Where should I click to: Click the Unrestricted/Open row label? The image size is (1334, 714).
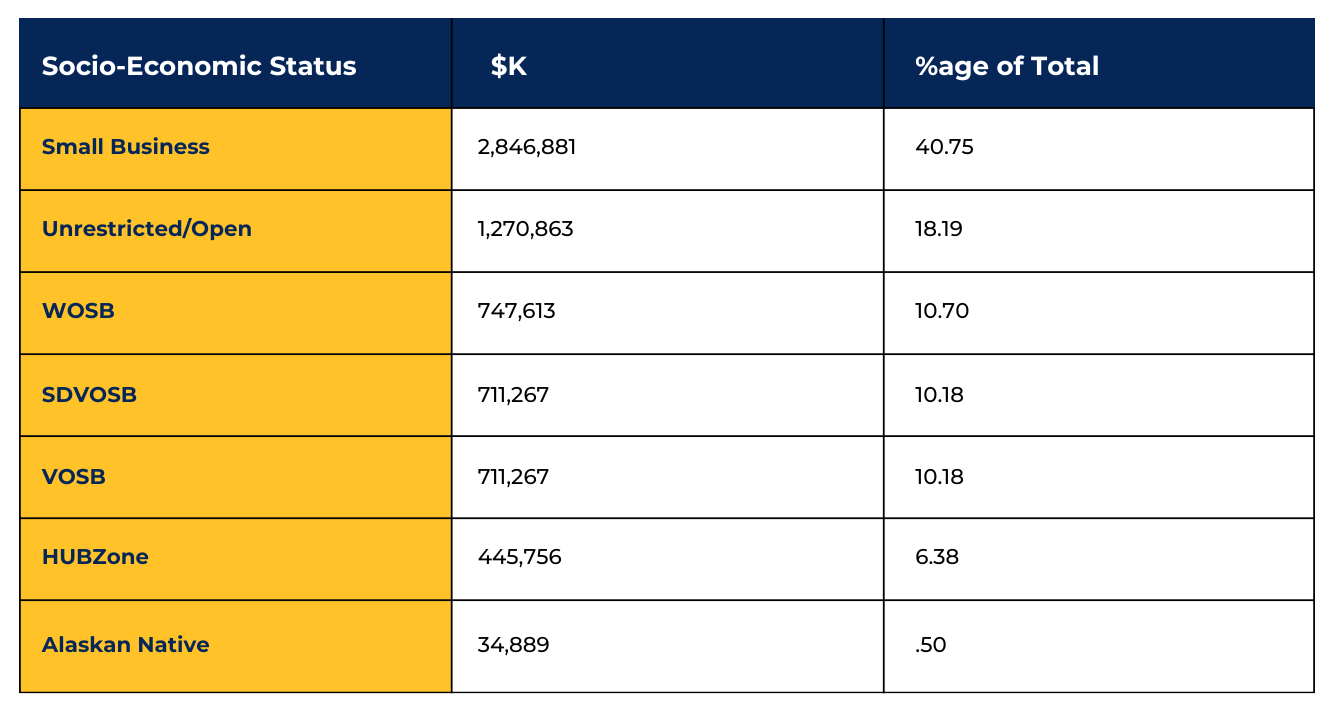click(147, 229)
